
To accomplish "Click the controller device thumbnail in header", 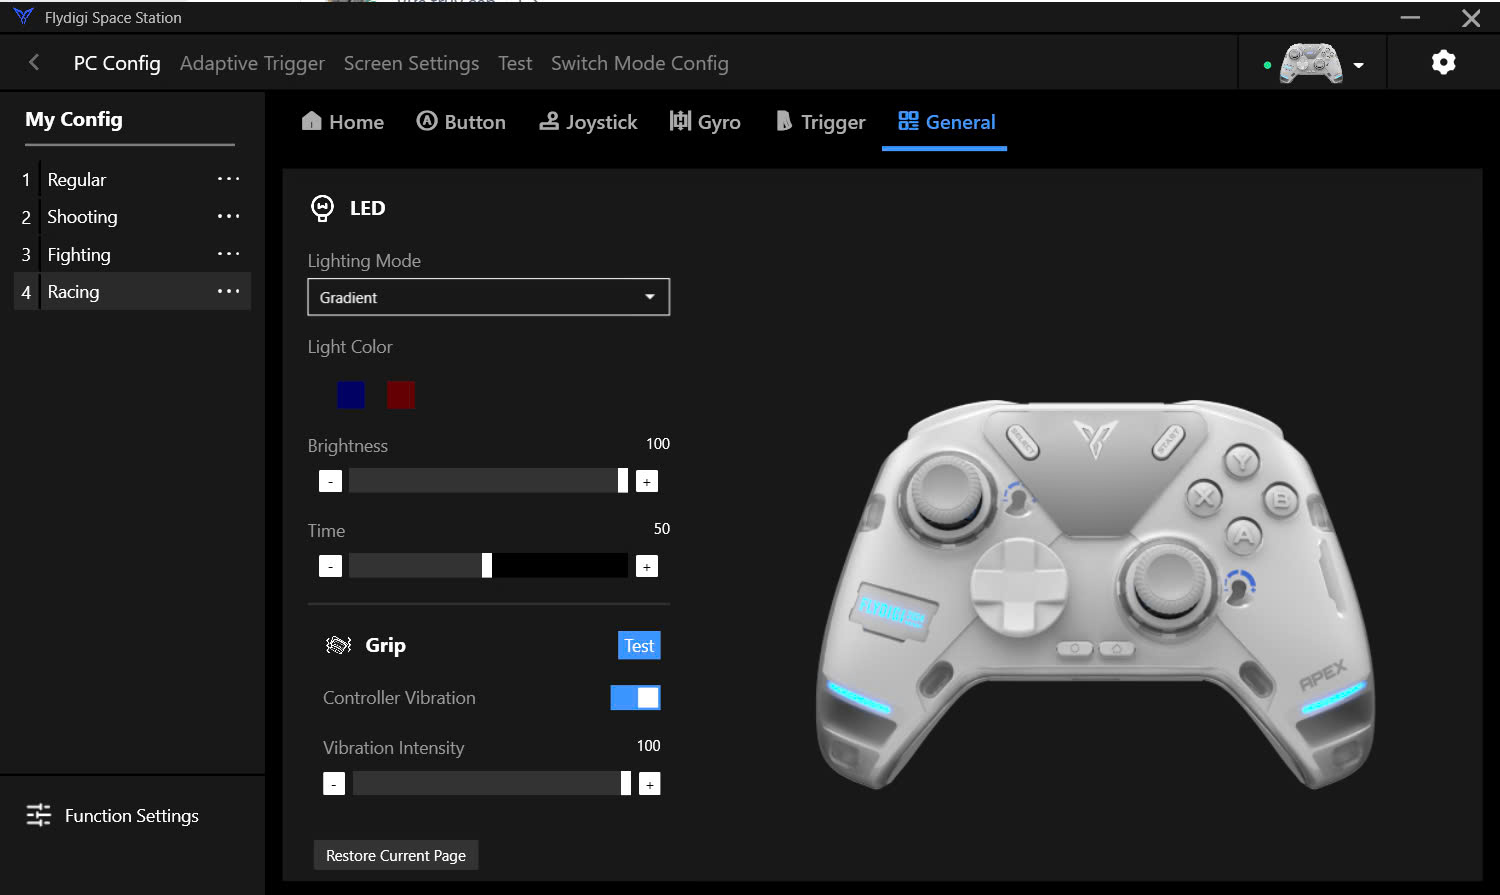I will pos(1311,64).
